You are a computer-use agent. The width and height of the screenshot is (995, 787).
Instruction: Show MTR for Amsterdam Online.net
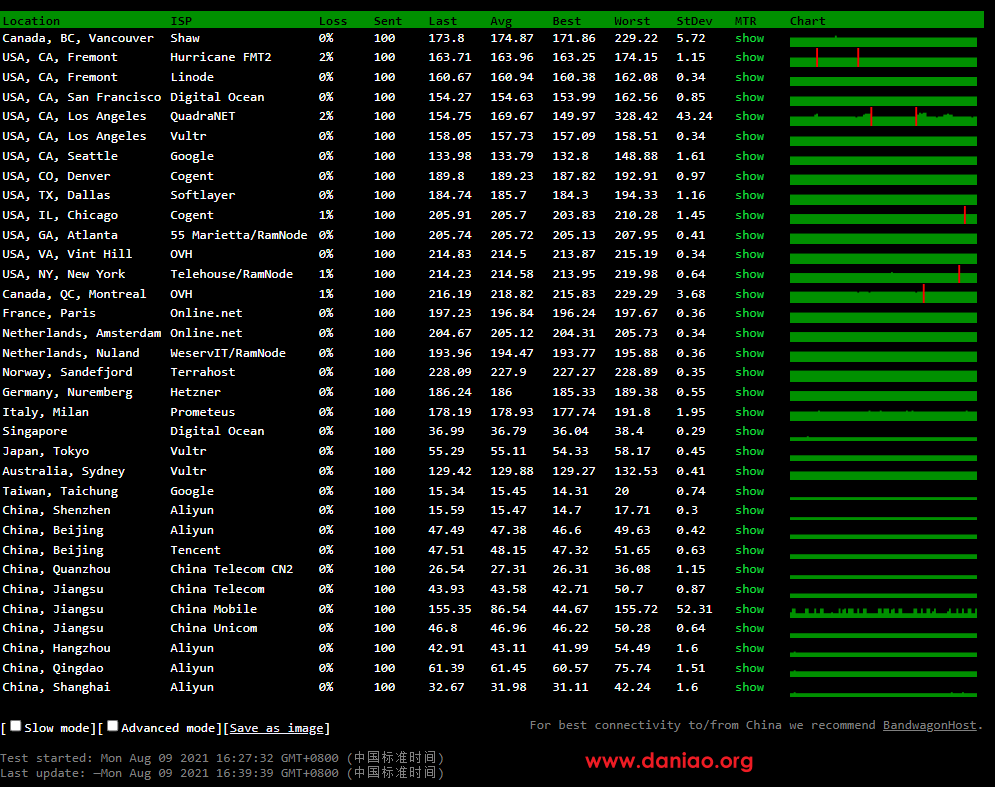pos(749,333)
